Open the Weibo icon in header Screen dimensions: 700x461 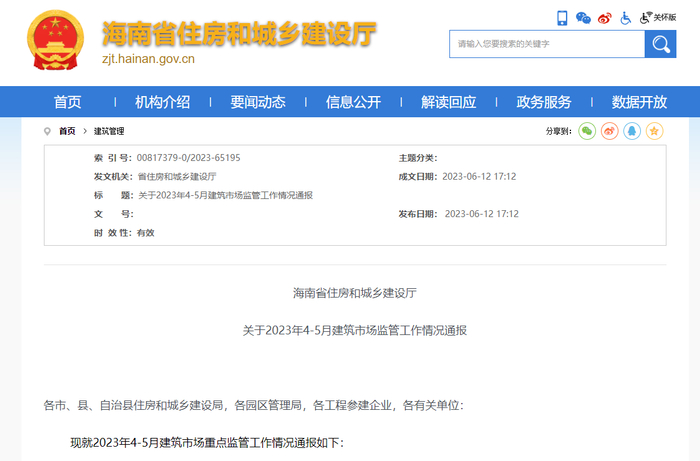604,18
